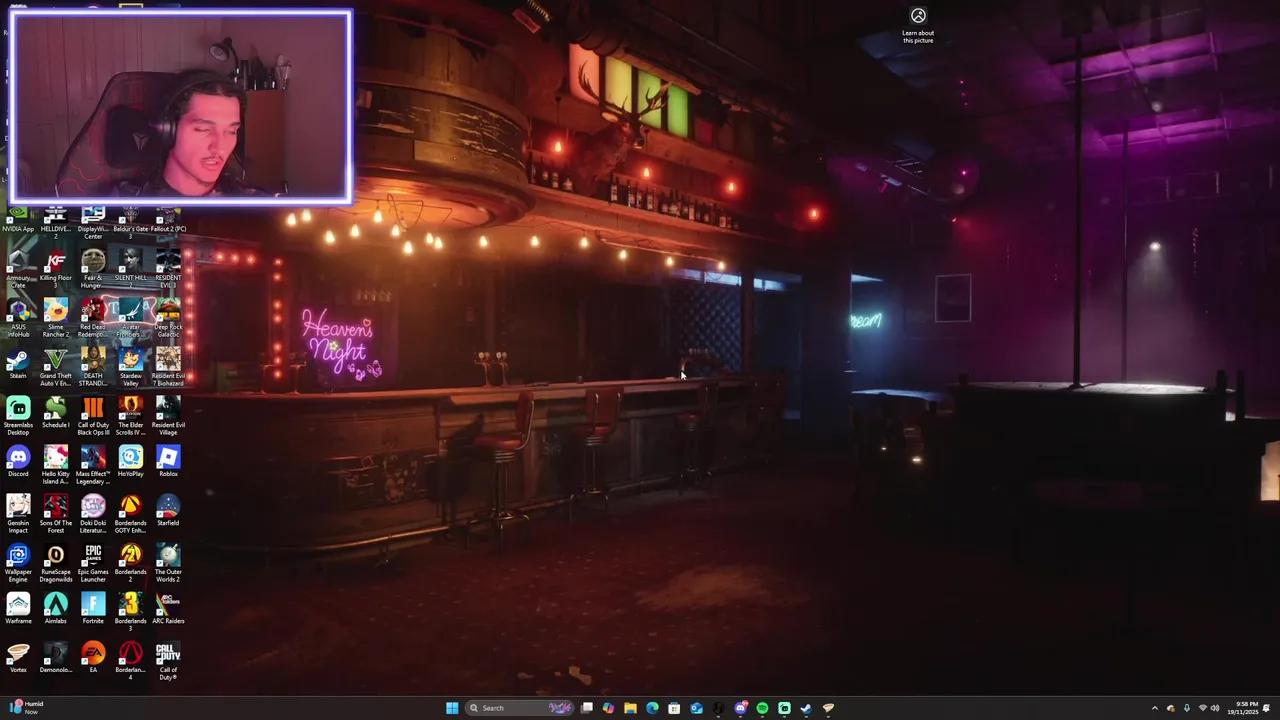
Task: Click the taskbar Search box
Action: [520, 708]
